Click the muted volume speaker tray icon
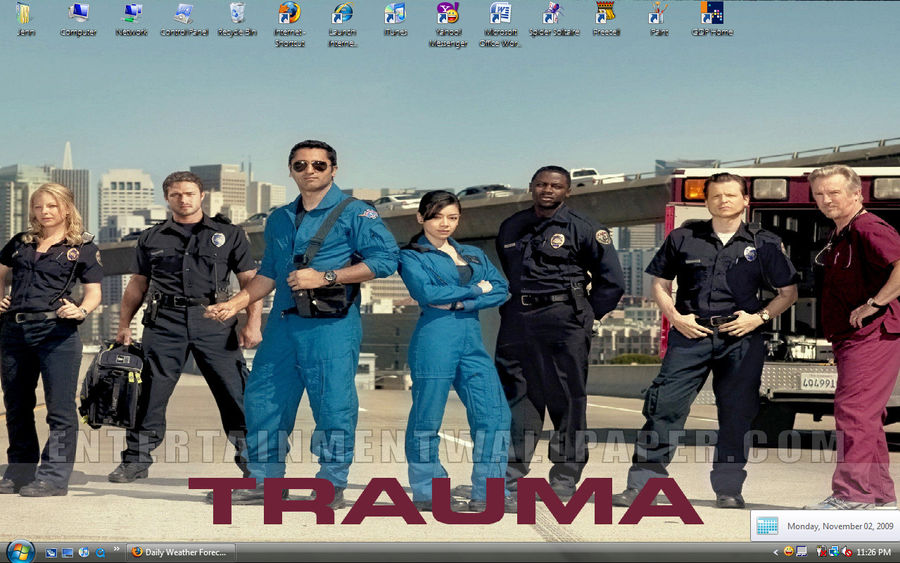The width and height of the screenshot is (900, 563). click(x=847, y=552)
